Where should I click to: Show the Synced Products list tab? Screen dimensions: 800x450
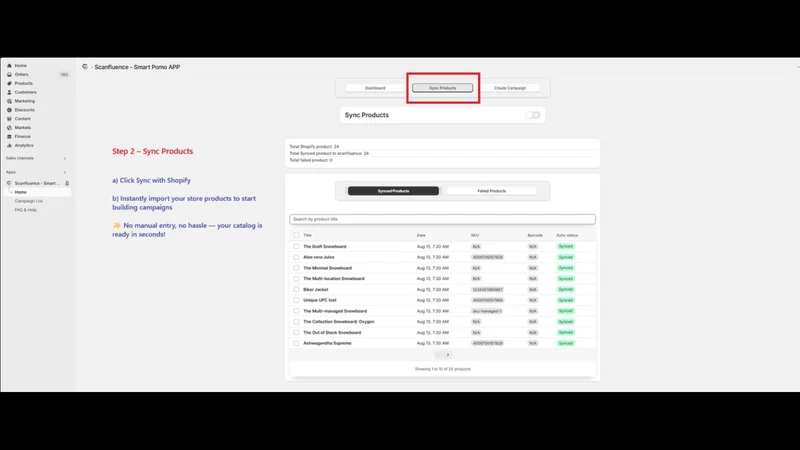point(393,191)
